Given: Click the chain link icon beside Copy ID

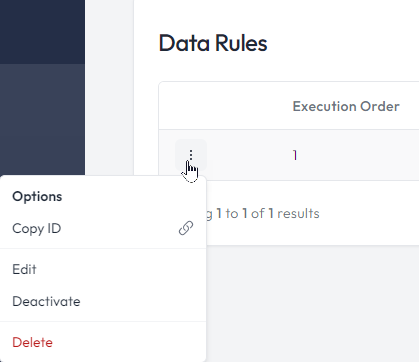Looking at the screenshot, I should (186, 228).
